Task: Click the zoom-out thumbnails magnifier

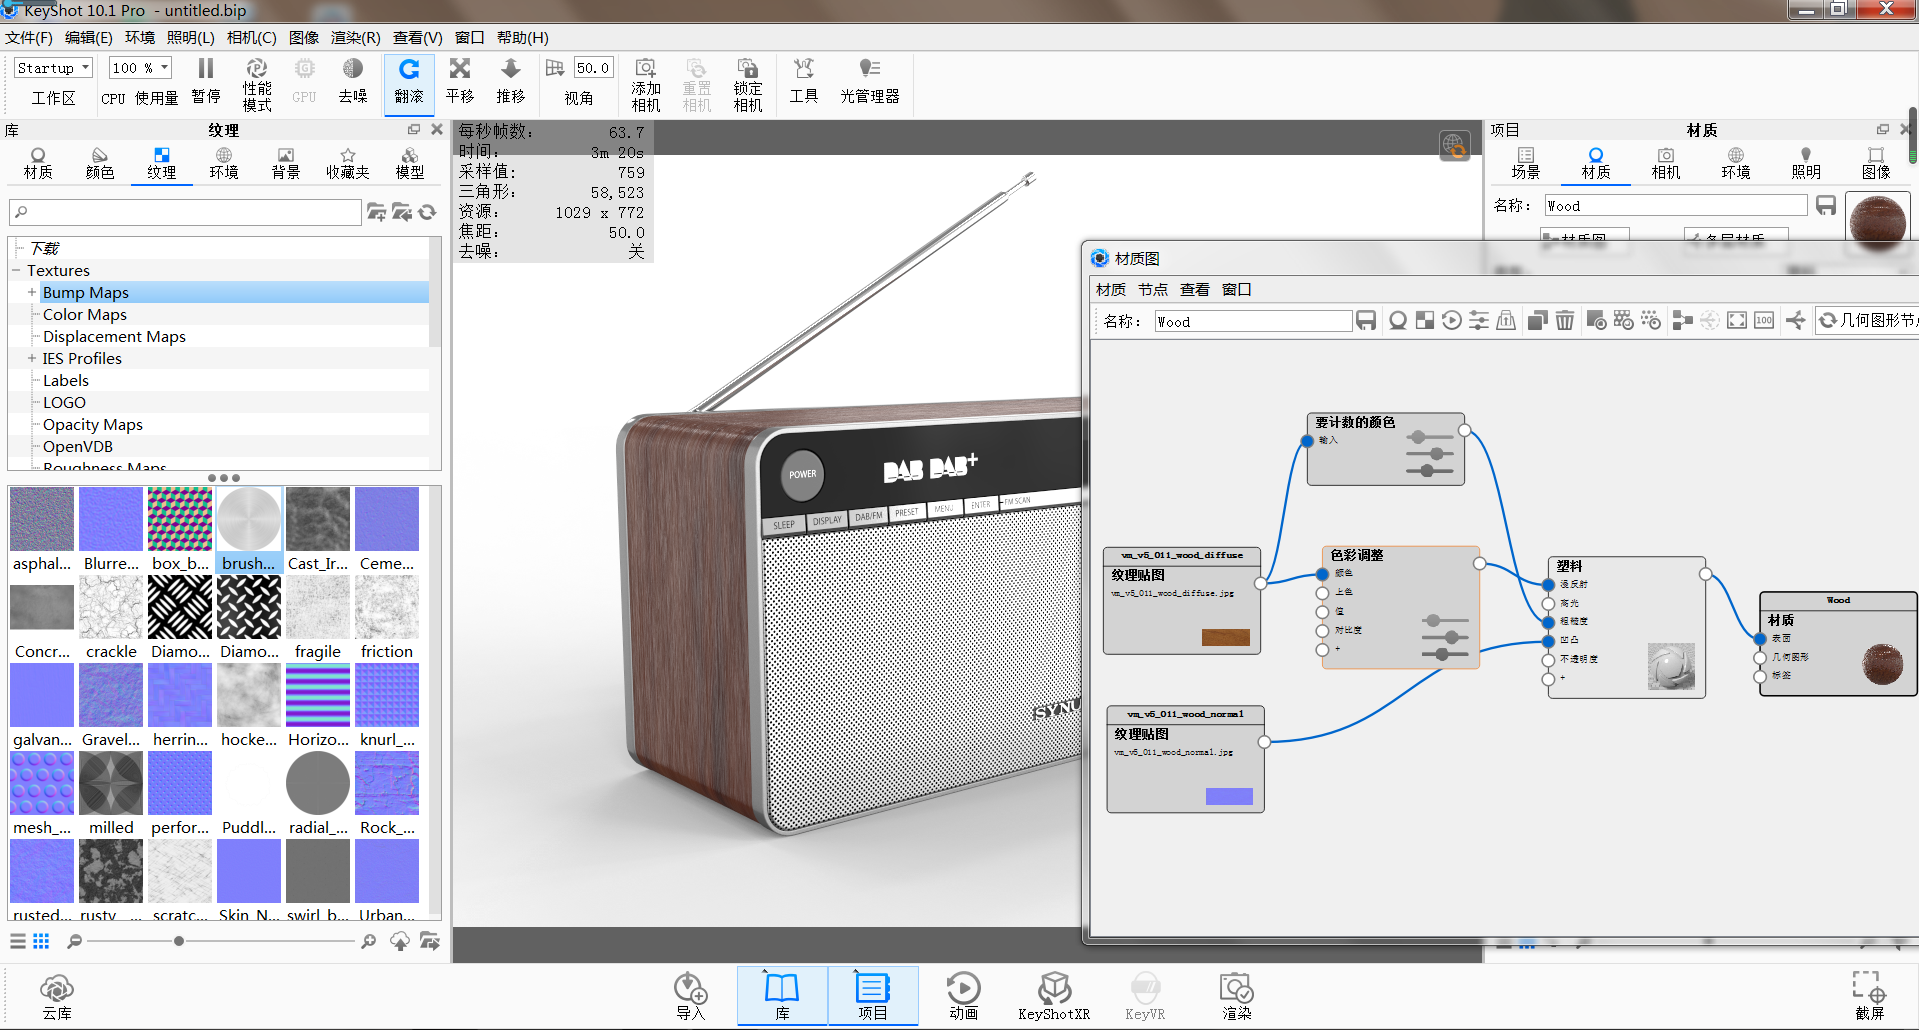Action: pyautogui.click(x=74, y=941)
